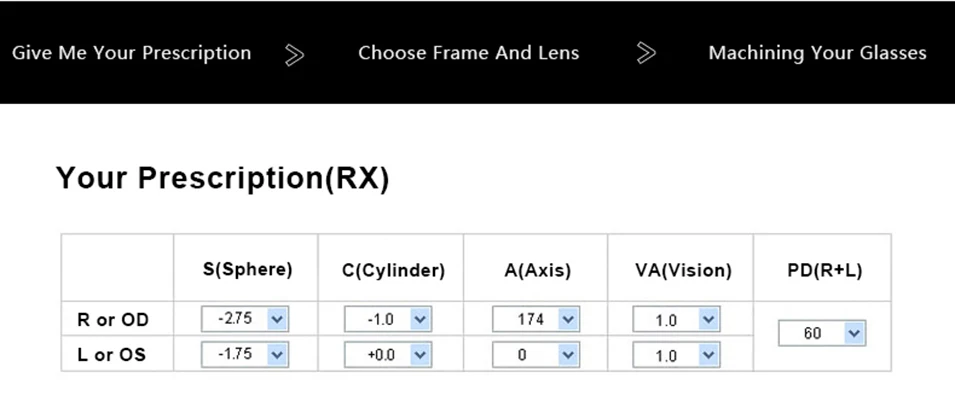
Task: Open the L or OS Axis dropdown showing 0
Action: [536, 355]
